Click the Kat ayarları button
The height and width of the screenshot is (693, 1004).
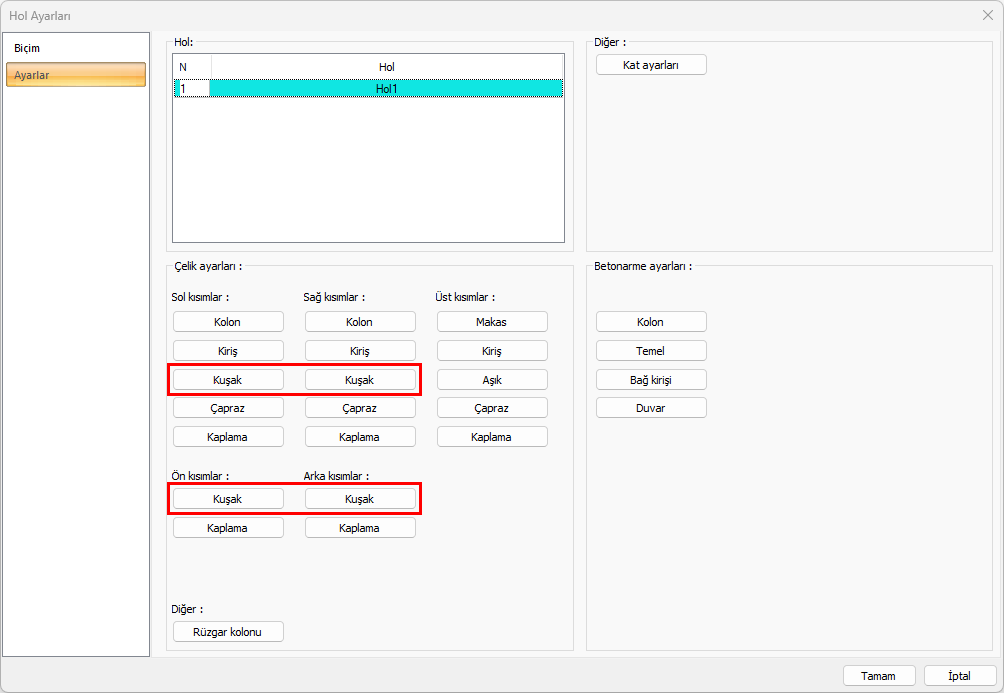click(651, 65)
